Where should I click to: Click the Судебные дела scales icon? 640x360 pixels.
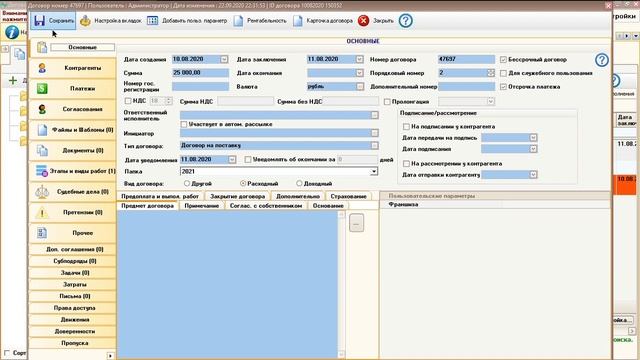(42, 192)
